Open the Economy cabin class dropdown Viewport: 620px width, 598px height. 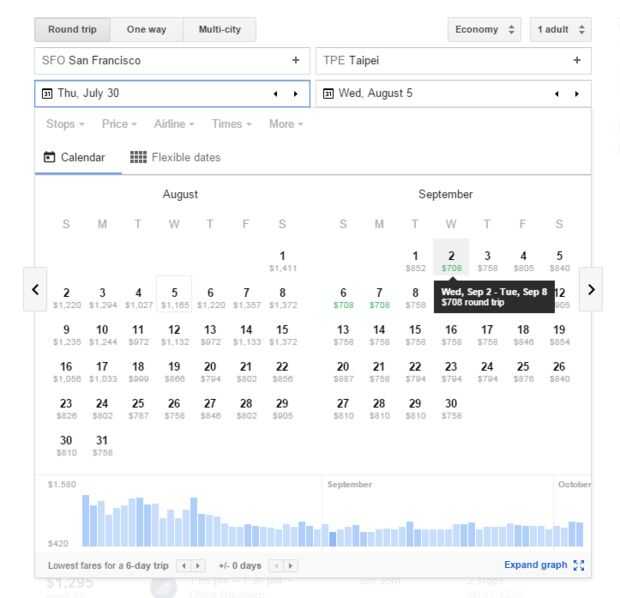(484, 29)
